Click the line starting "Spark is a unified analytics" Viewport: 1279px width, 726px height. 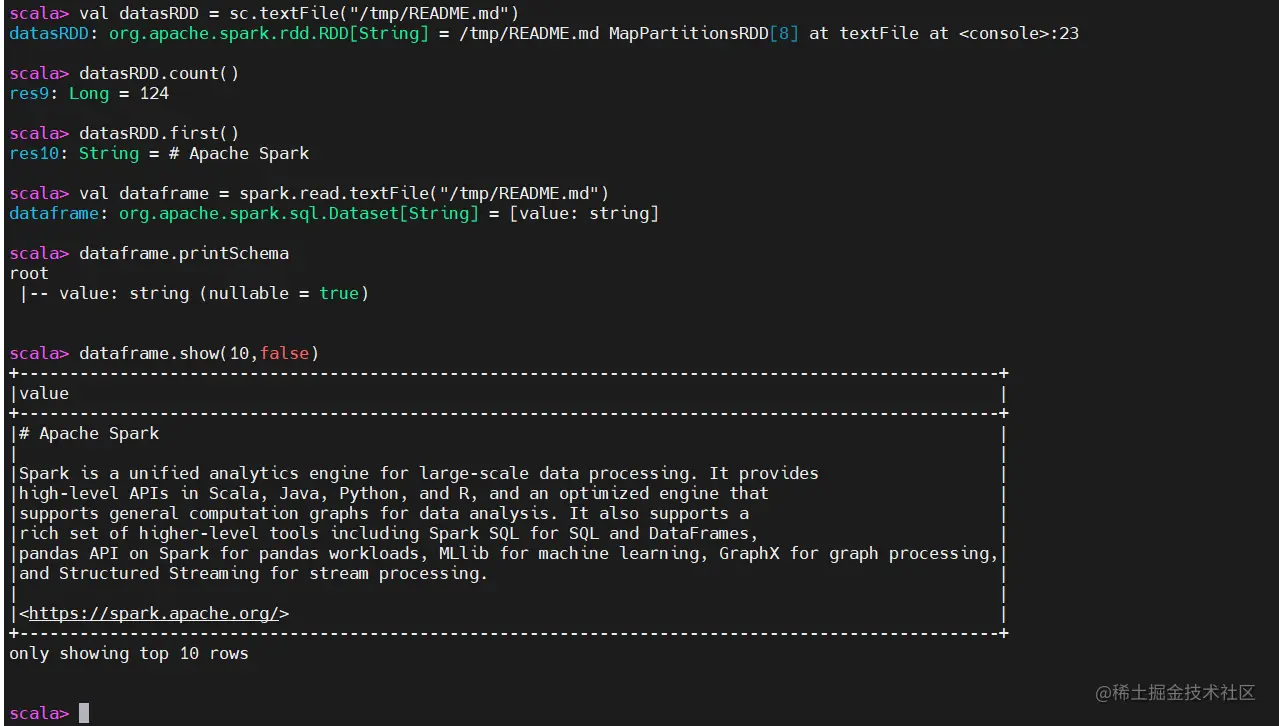[x=419, y=473]
